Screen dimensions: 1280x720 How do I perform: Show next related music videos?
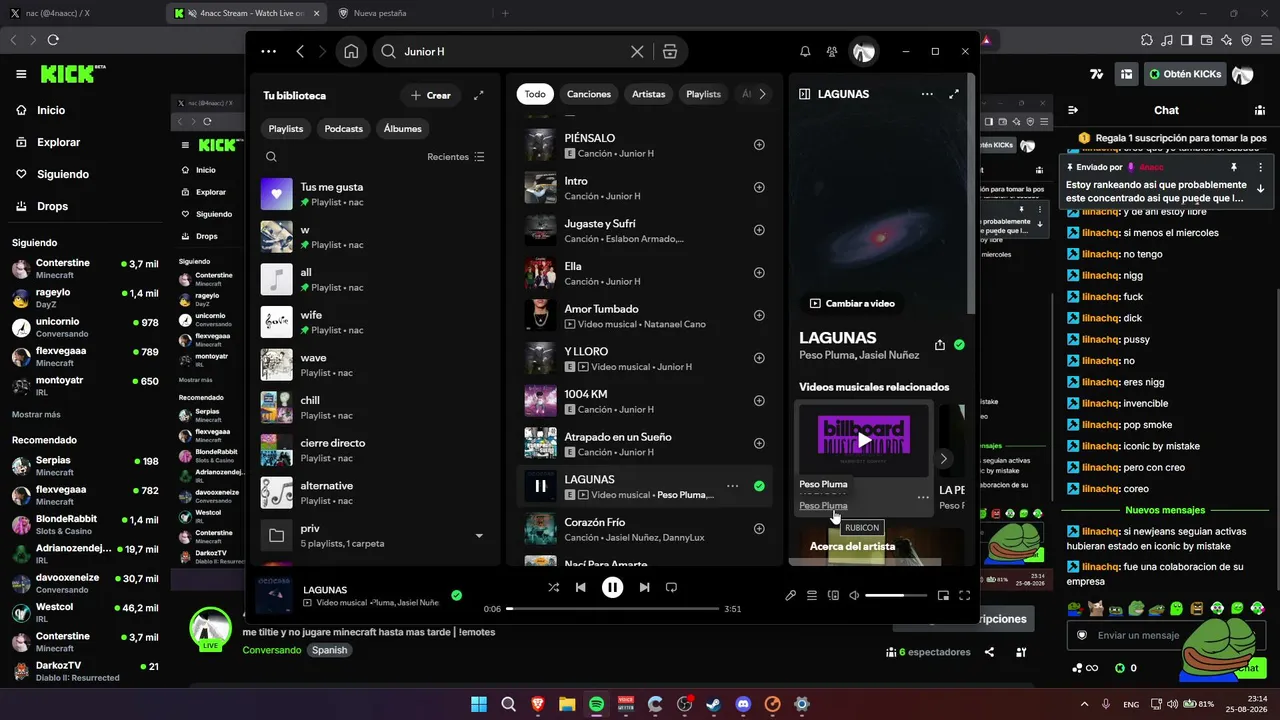tap(943, 459)
